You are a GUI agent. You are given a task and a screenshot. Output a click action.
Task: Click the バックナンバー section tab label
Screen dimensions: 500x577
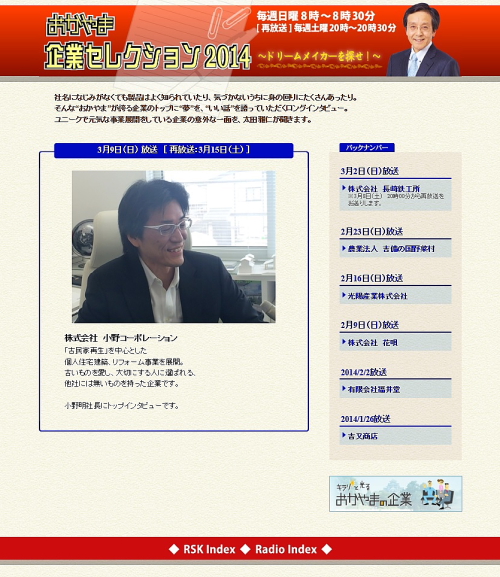pos(367,148)
